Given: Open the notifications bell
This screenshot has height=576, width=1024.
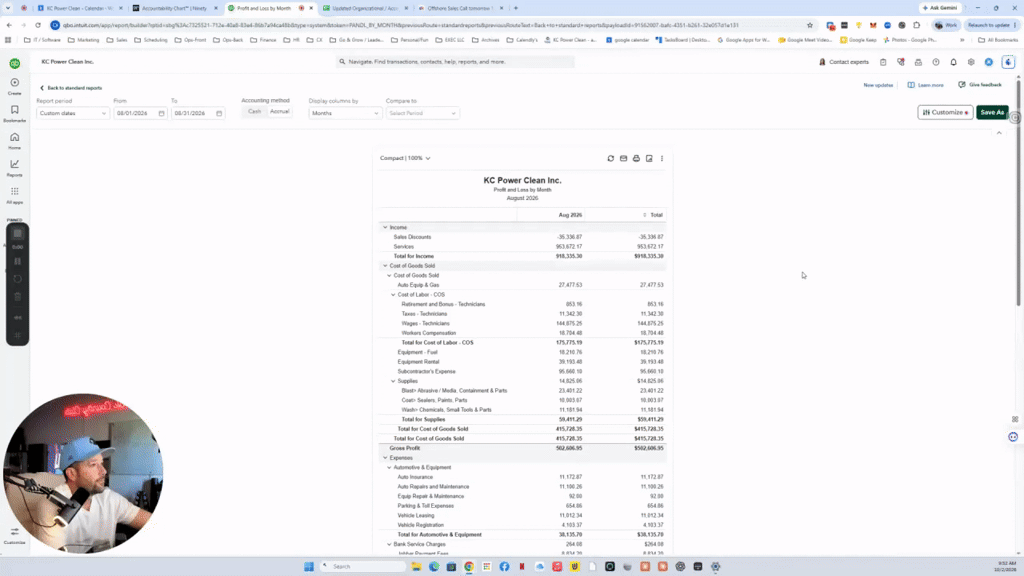Looking at the screenshot, I should [953, 62].
